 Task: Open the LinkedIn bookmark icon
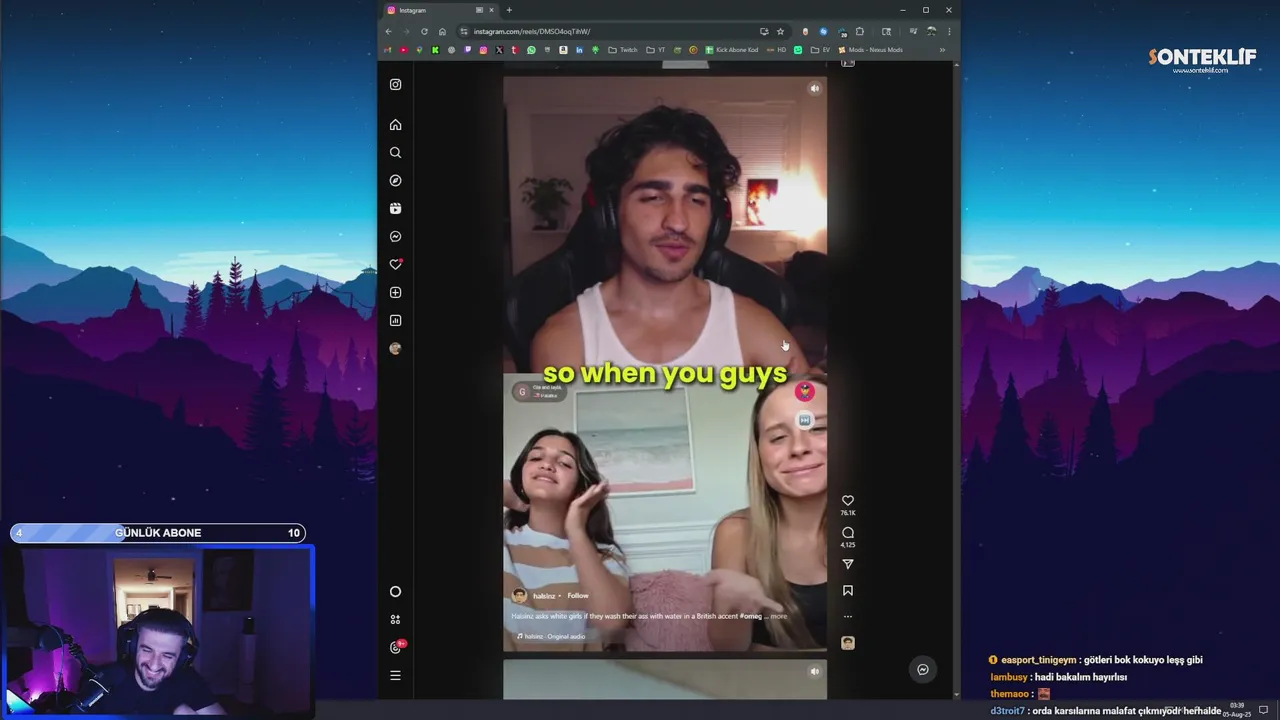click(x=579, y=50)
